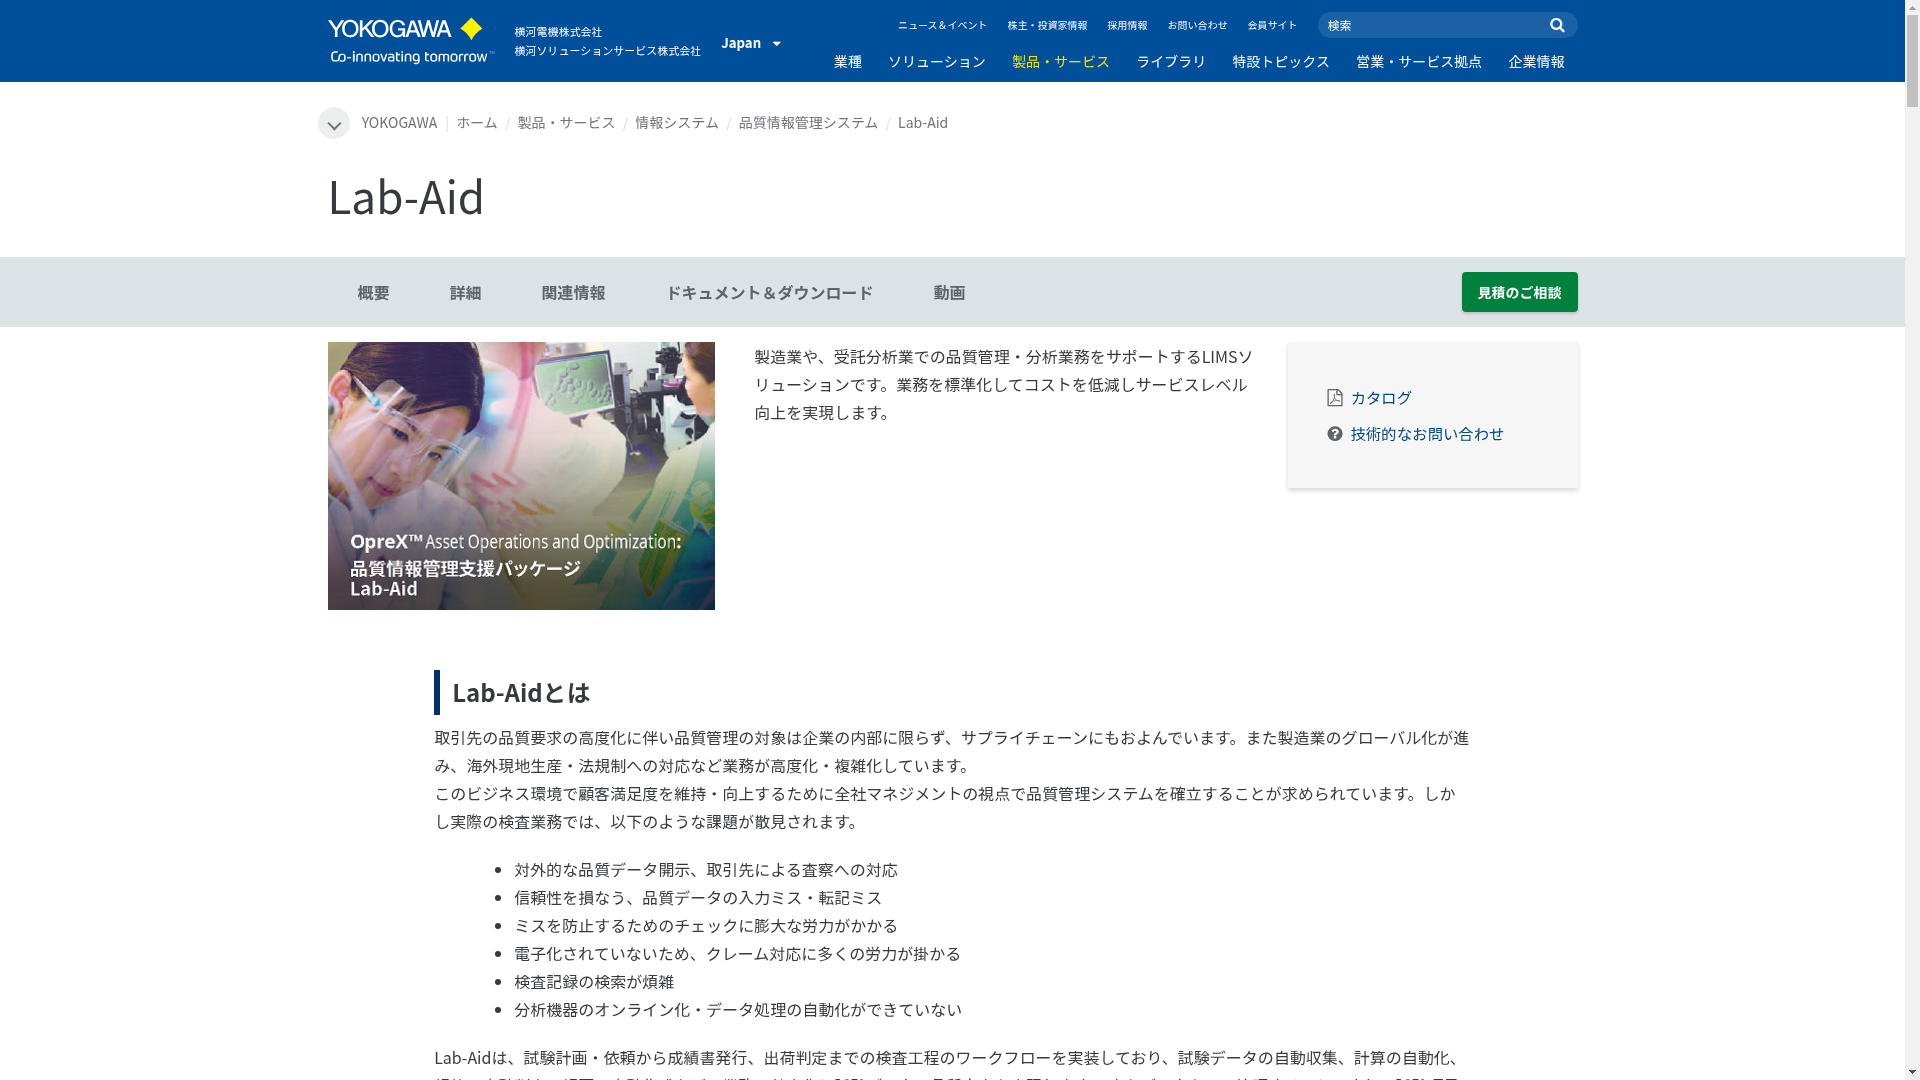
Task: Click Lab-Aid breadcrumb
Action: 923,122
